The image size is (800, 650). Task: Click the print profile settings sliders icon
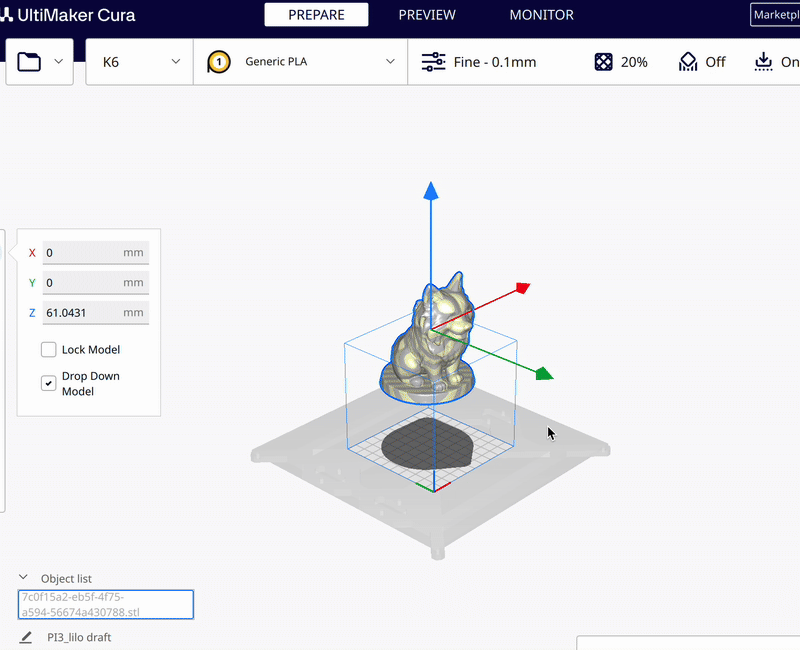(433, 62)
